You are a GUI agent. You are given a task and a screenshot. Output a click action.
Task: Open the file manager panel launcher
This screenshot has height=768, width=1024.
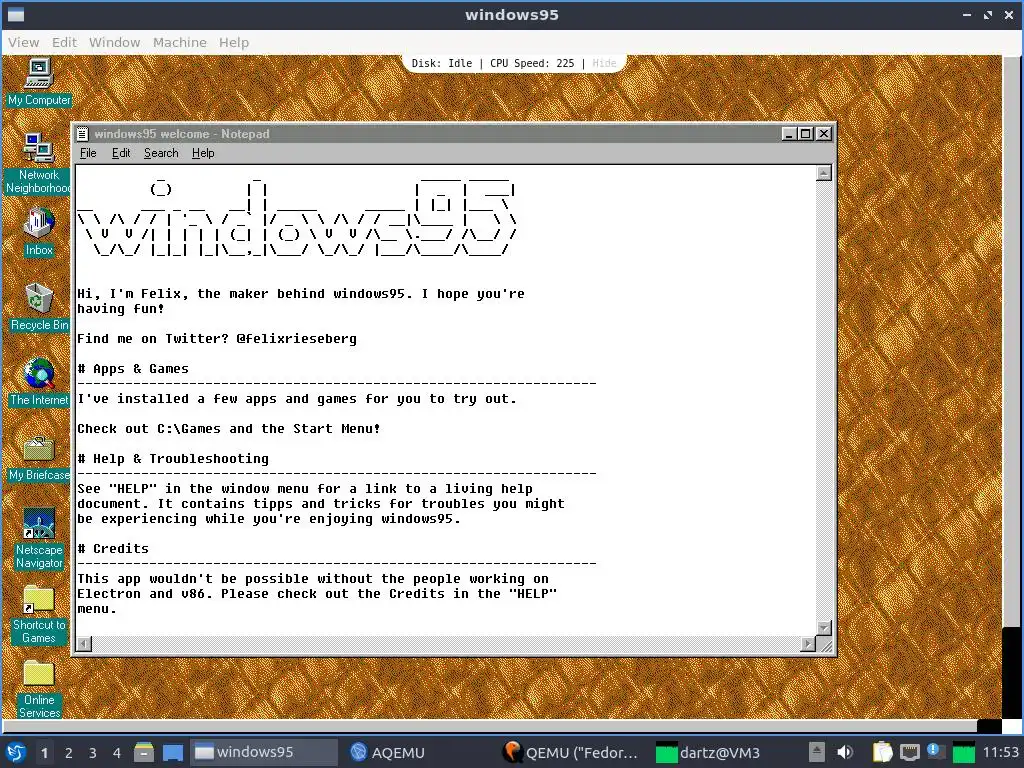[x=144, y=752]
